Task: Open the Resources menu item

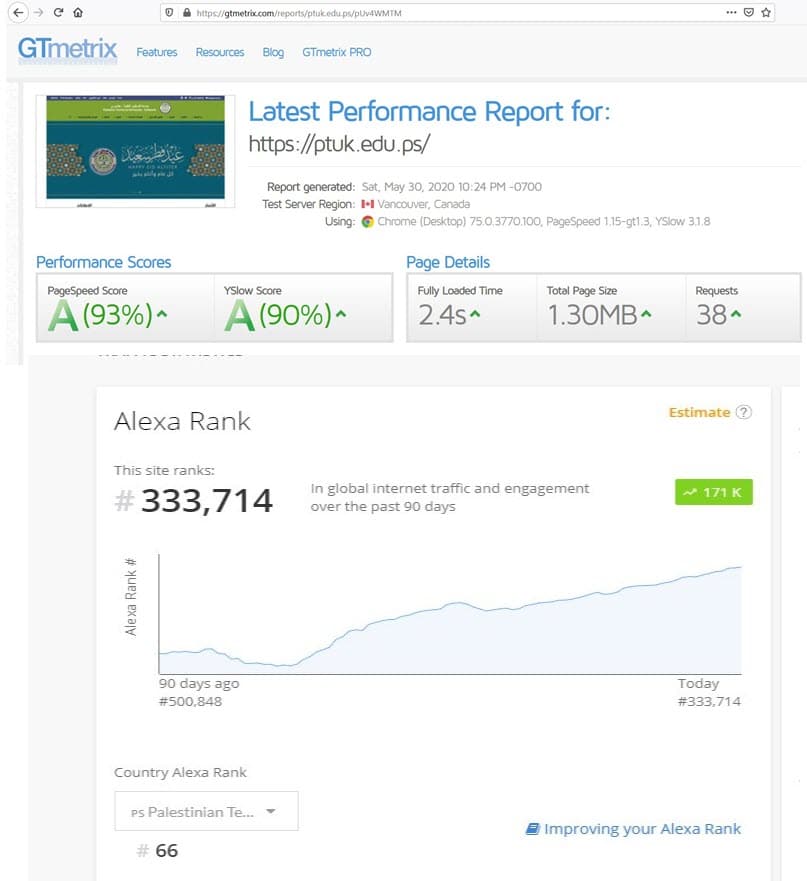Action: pyautogui.click(x=220, y=52)
